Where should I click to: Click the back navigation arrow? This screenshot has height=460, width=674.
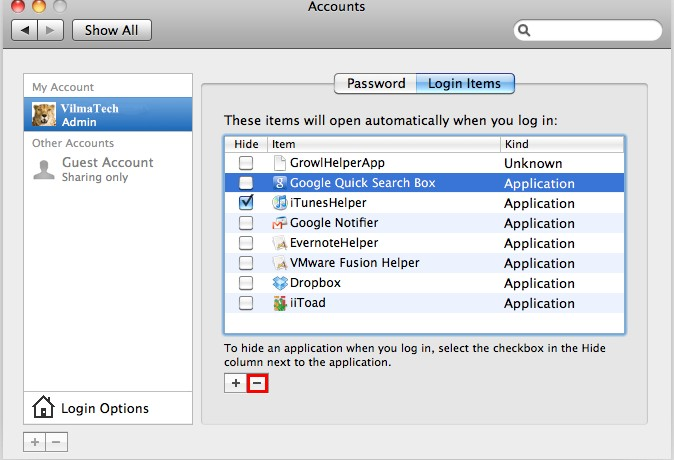(25, 30)
